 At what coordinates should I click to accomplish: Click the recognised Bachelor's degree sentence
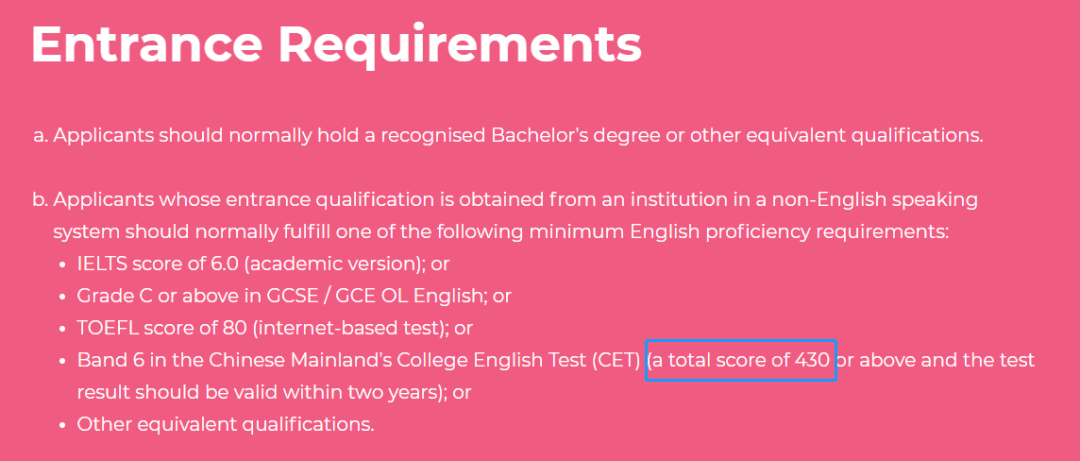[x=518, y=136]
